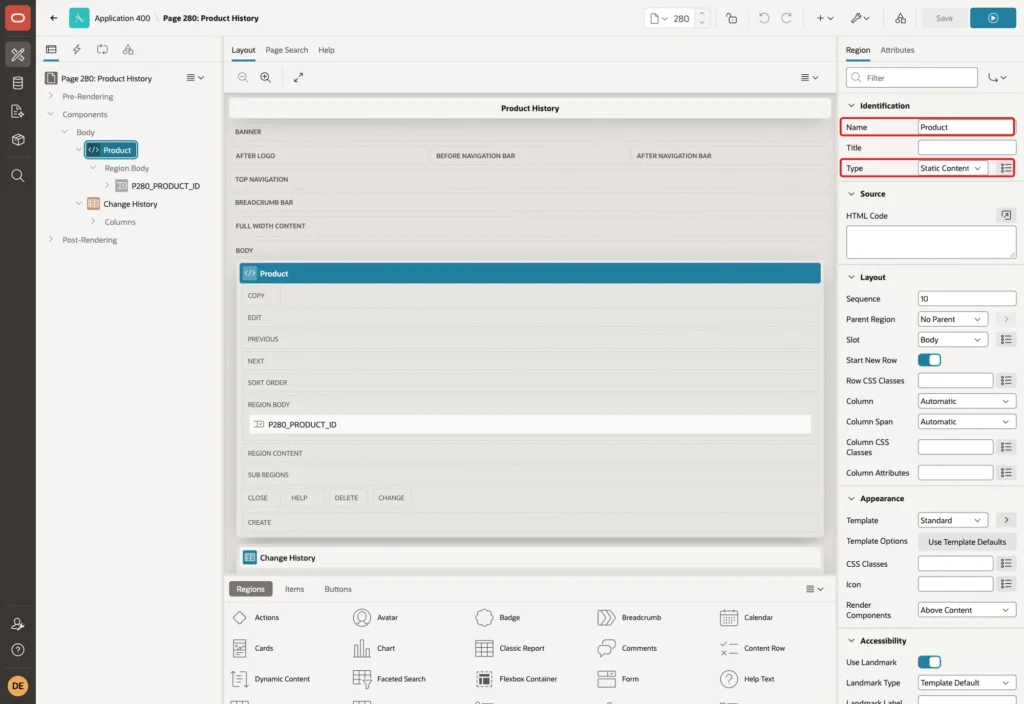Select P280_PRODUCT_ID tree item
The height and width of the screenshot is (704, 1024).
[165, 186]
